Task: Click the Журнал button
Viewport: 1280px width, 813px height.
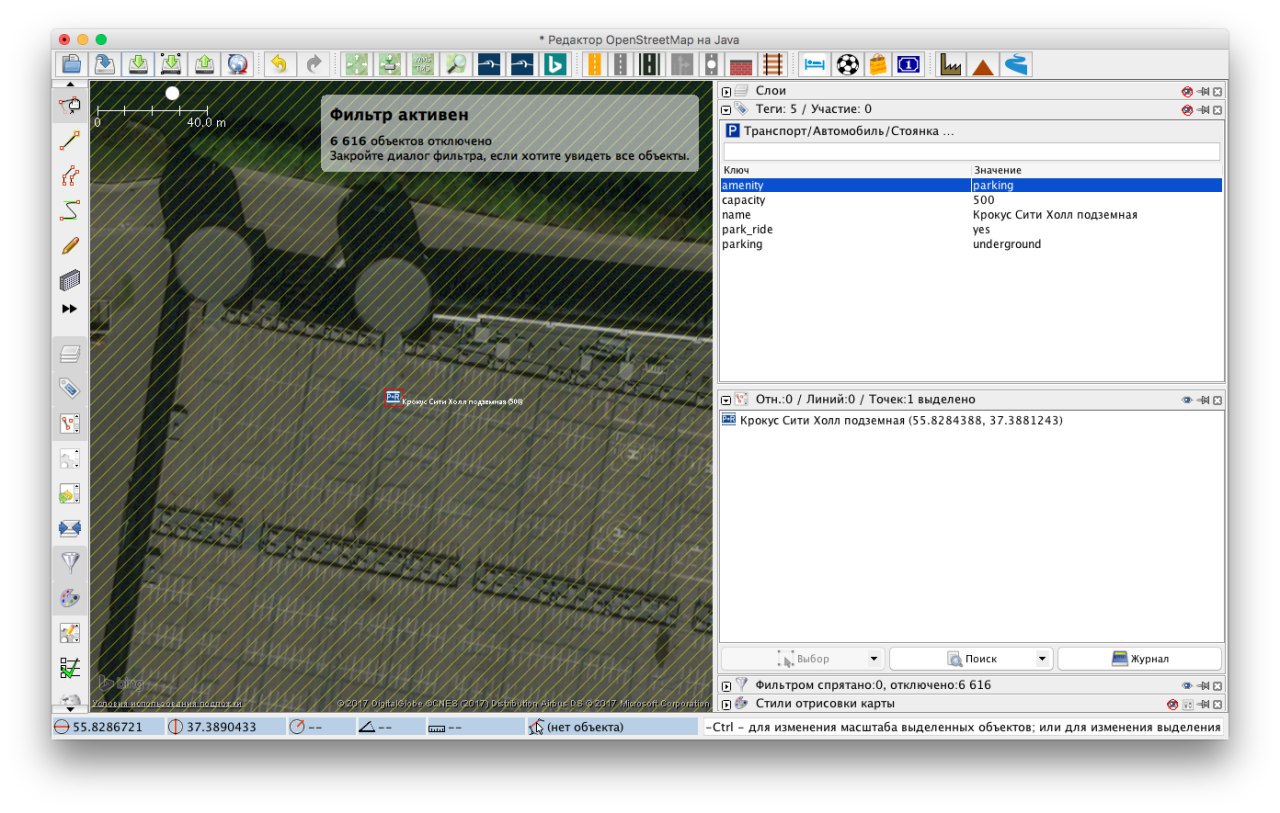Action: pos(1140,659)
